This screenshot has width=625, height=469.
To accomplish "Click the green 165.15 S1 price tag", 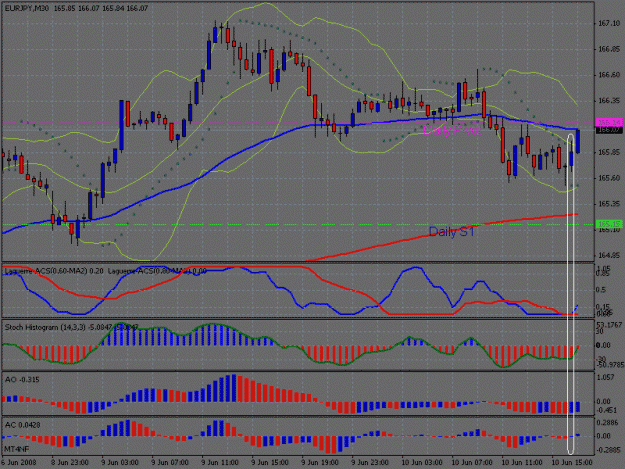I will point(609,224).
